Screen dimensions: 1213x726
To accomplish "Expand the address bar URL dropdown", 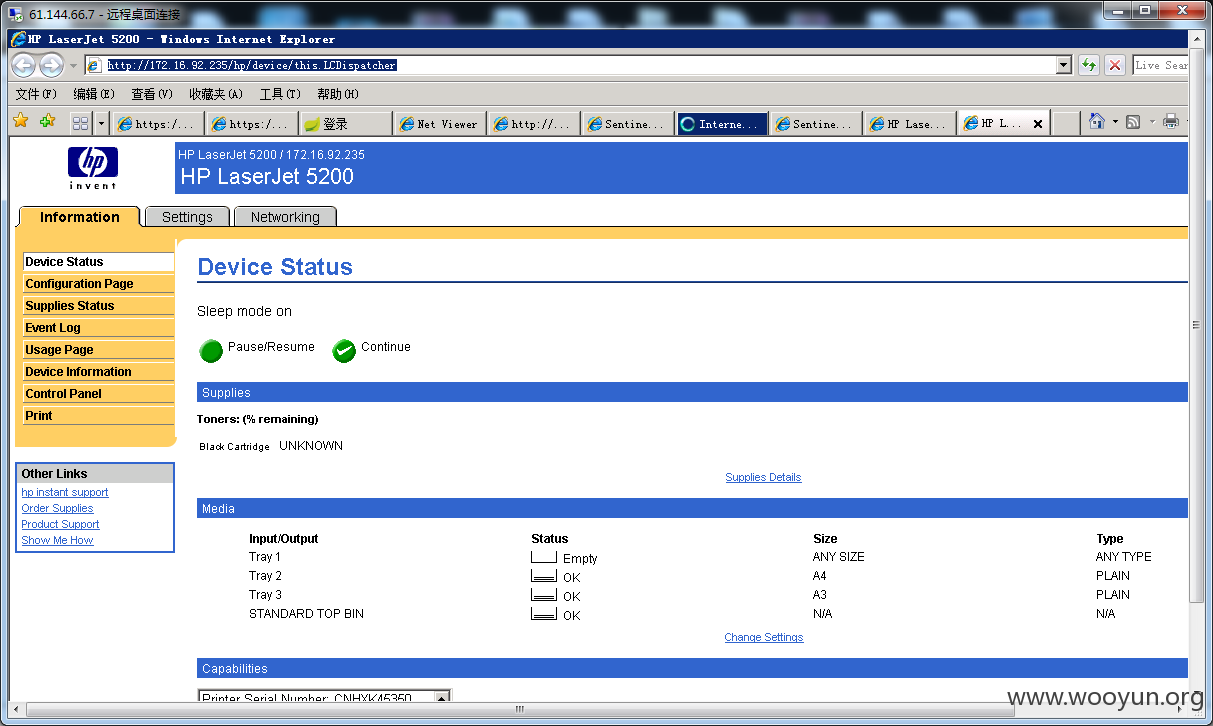I will (x=1064, y=65).
